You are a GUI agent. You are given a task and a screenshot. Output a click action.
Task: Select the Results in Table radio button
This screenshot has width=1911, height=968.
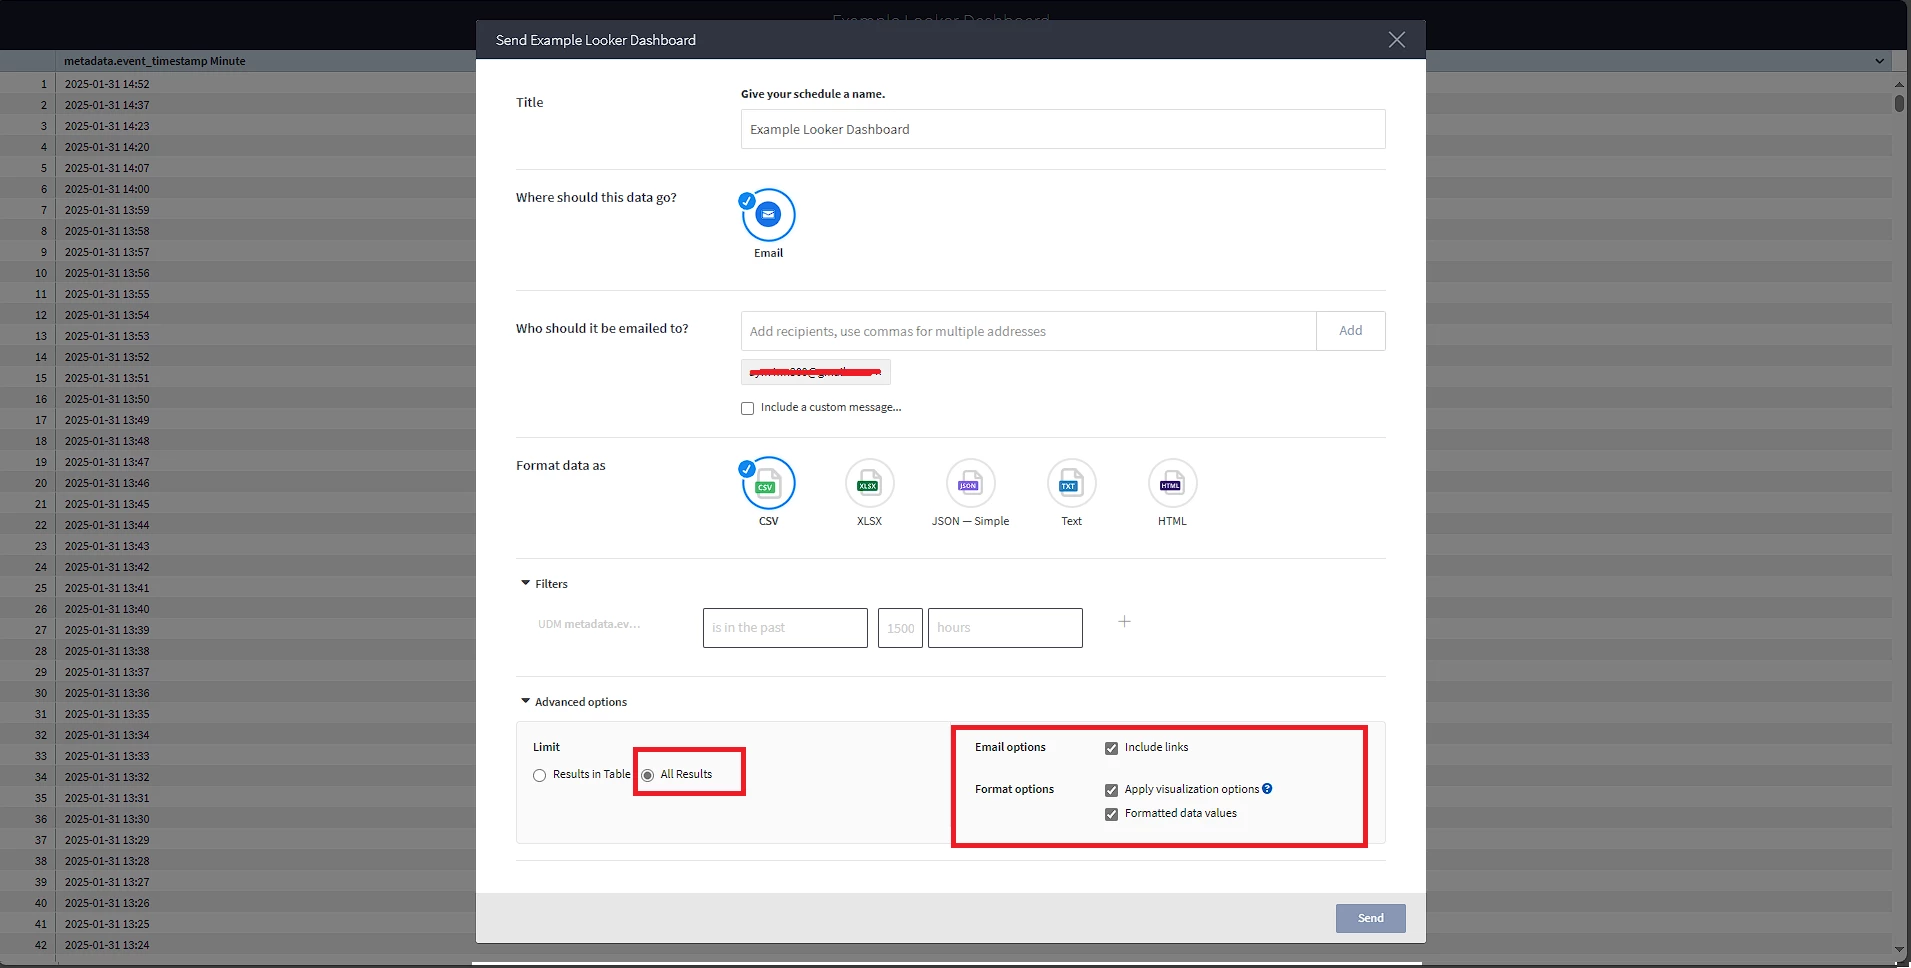[540, 775]
